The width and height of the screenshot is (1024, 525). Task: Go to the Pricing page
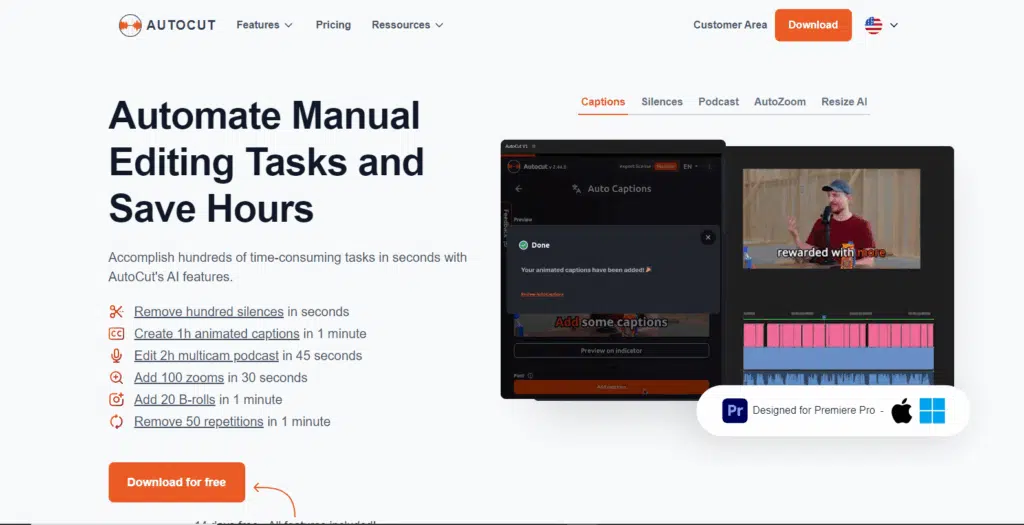click(x=333, y=25)
